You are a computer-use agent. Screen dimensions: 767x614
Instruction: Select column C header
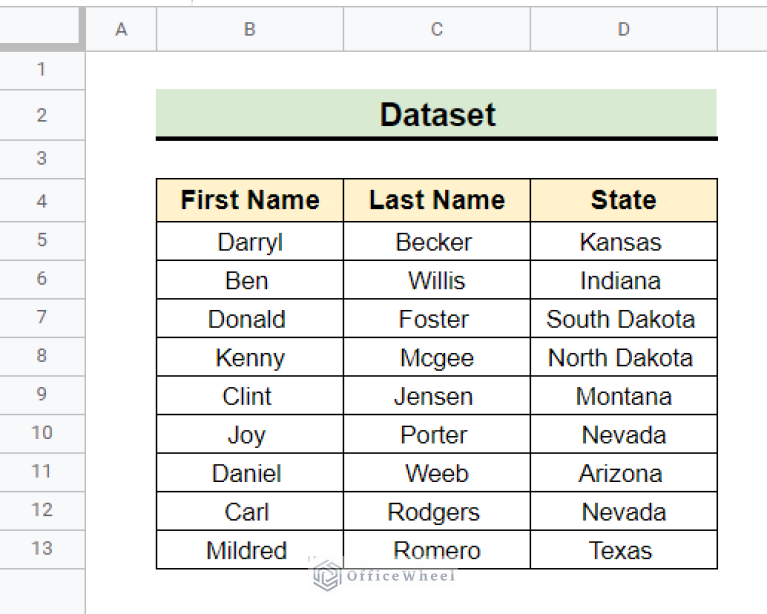pyautogui.click(x=437, y=30)
